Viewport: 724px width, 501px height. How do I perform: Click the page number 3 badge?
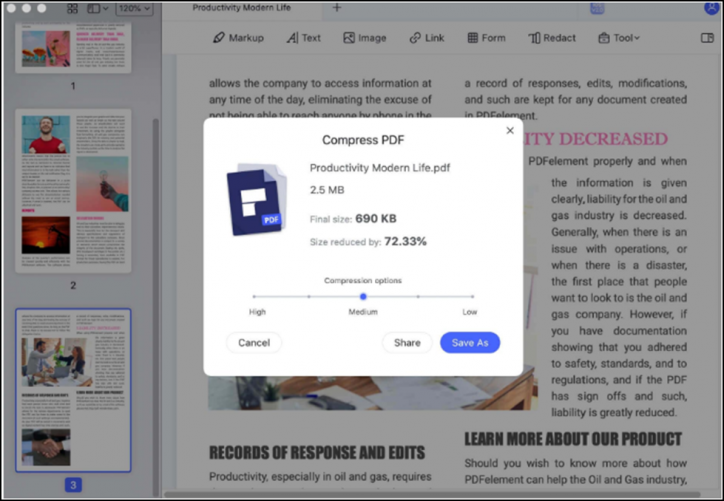pyautogui.click(x=73, y=485)
